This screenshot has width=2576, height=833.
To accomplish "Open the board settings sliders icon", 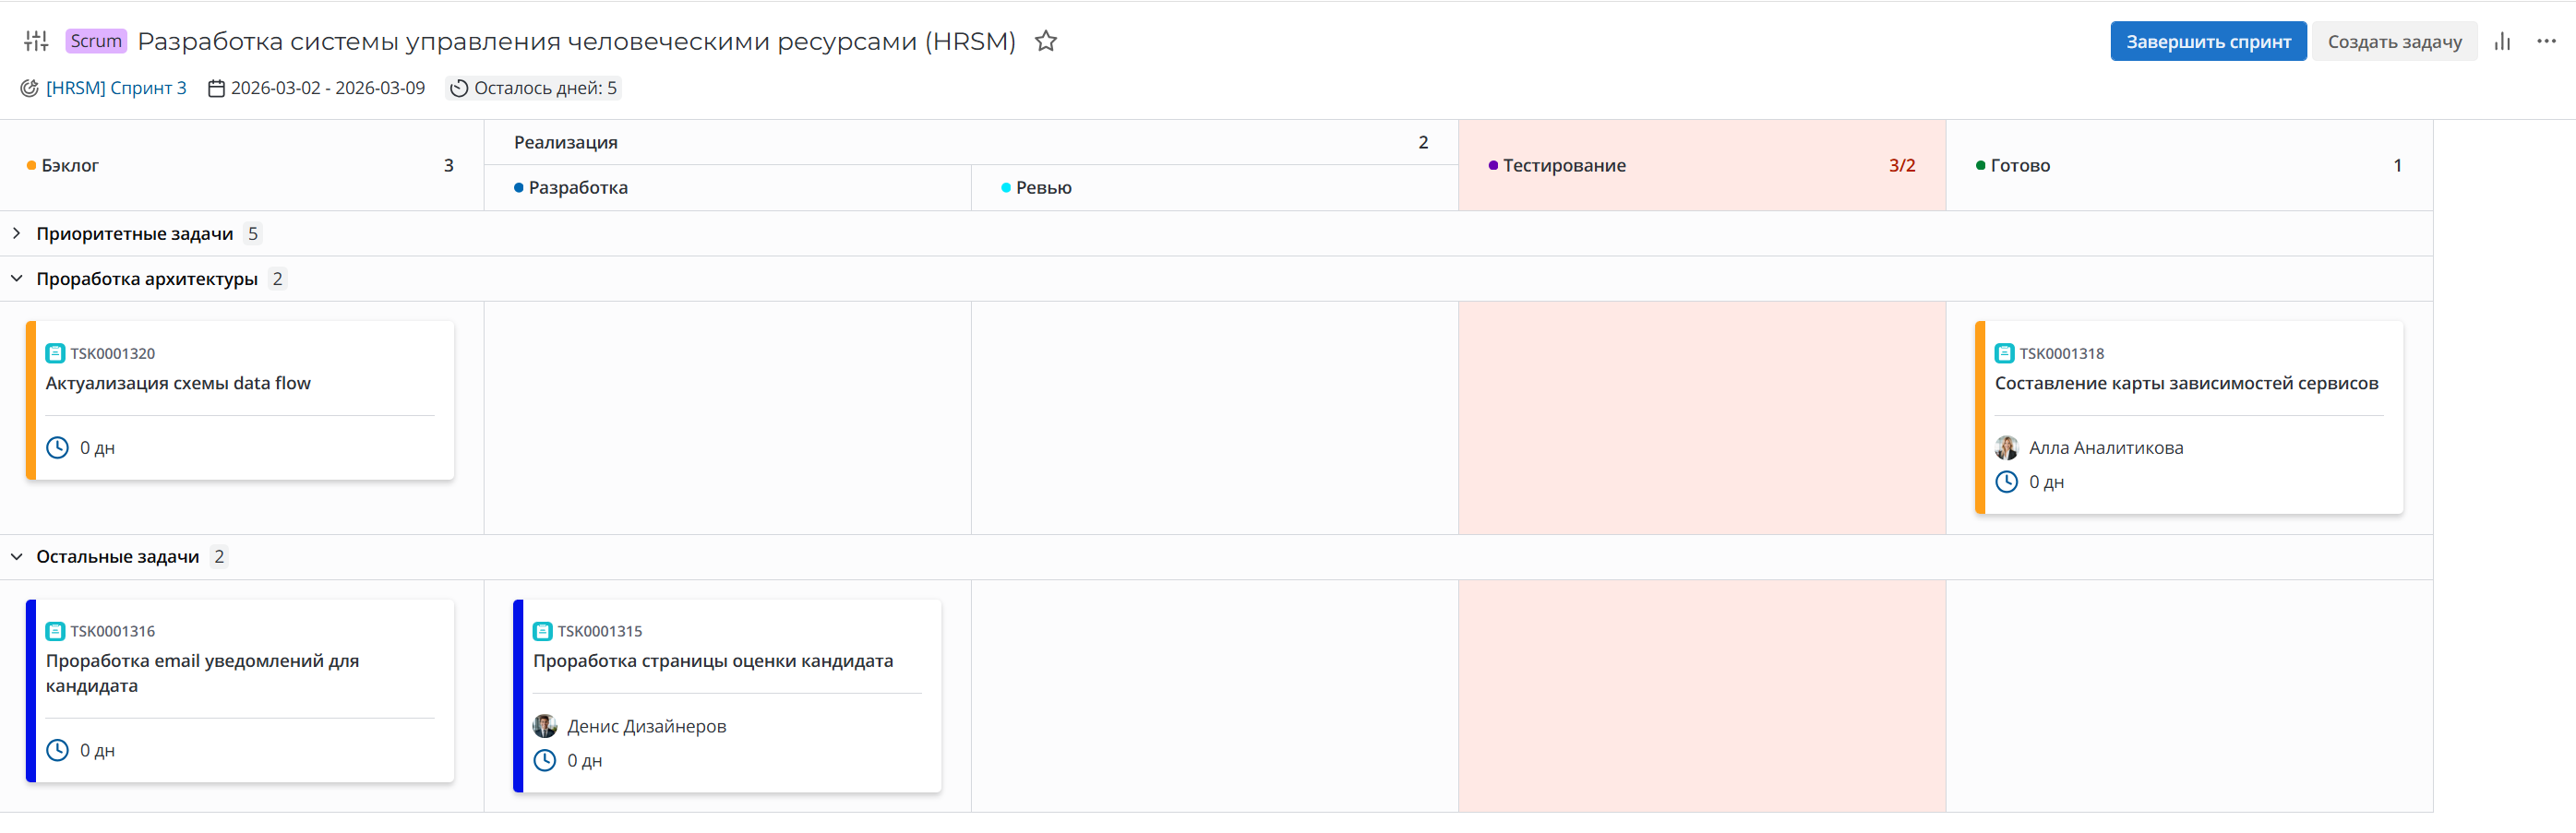I will tap(36, 41).
